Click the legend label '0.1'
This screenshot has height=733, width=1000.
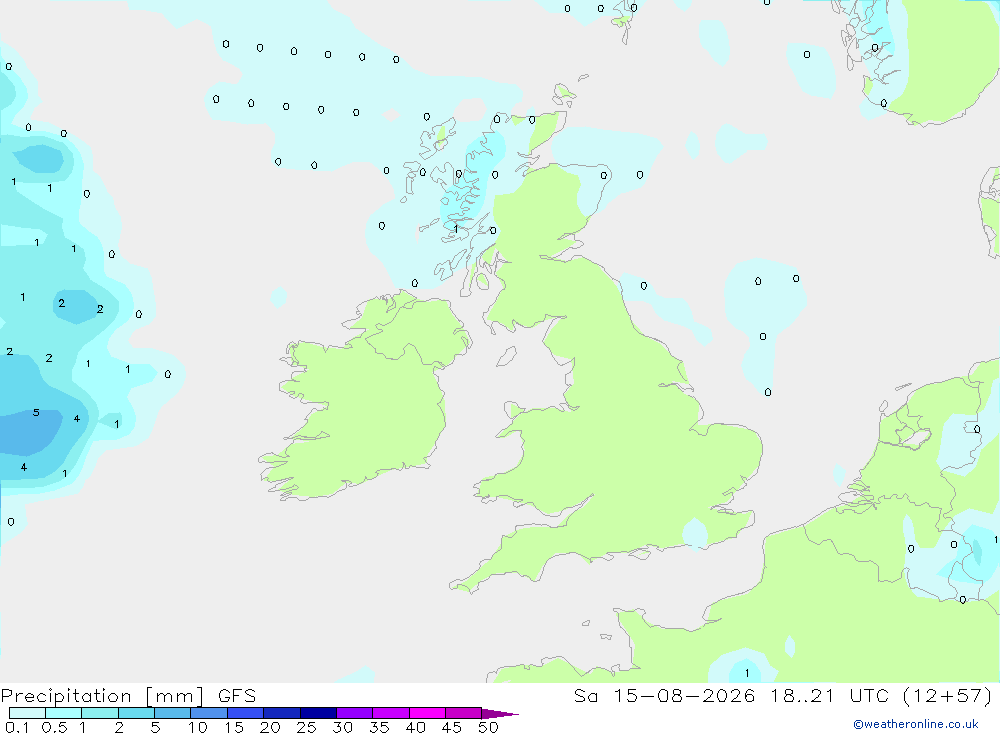[x=17, y=727]
